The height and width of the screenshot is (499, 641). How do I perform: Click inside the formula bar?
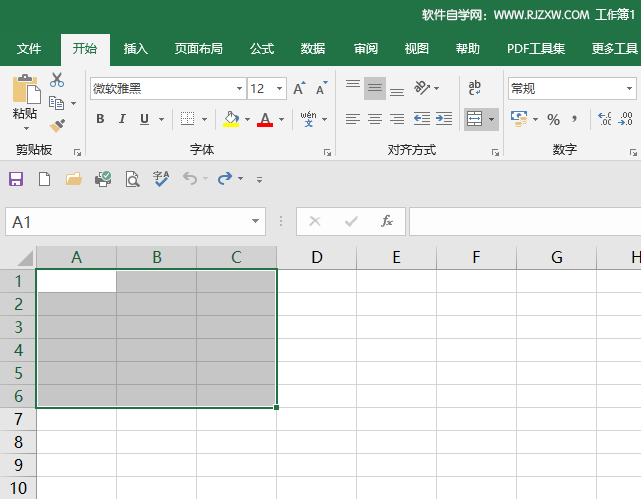pyautogui.click(x=525, y=221)
